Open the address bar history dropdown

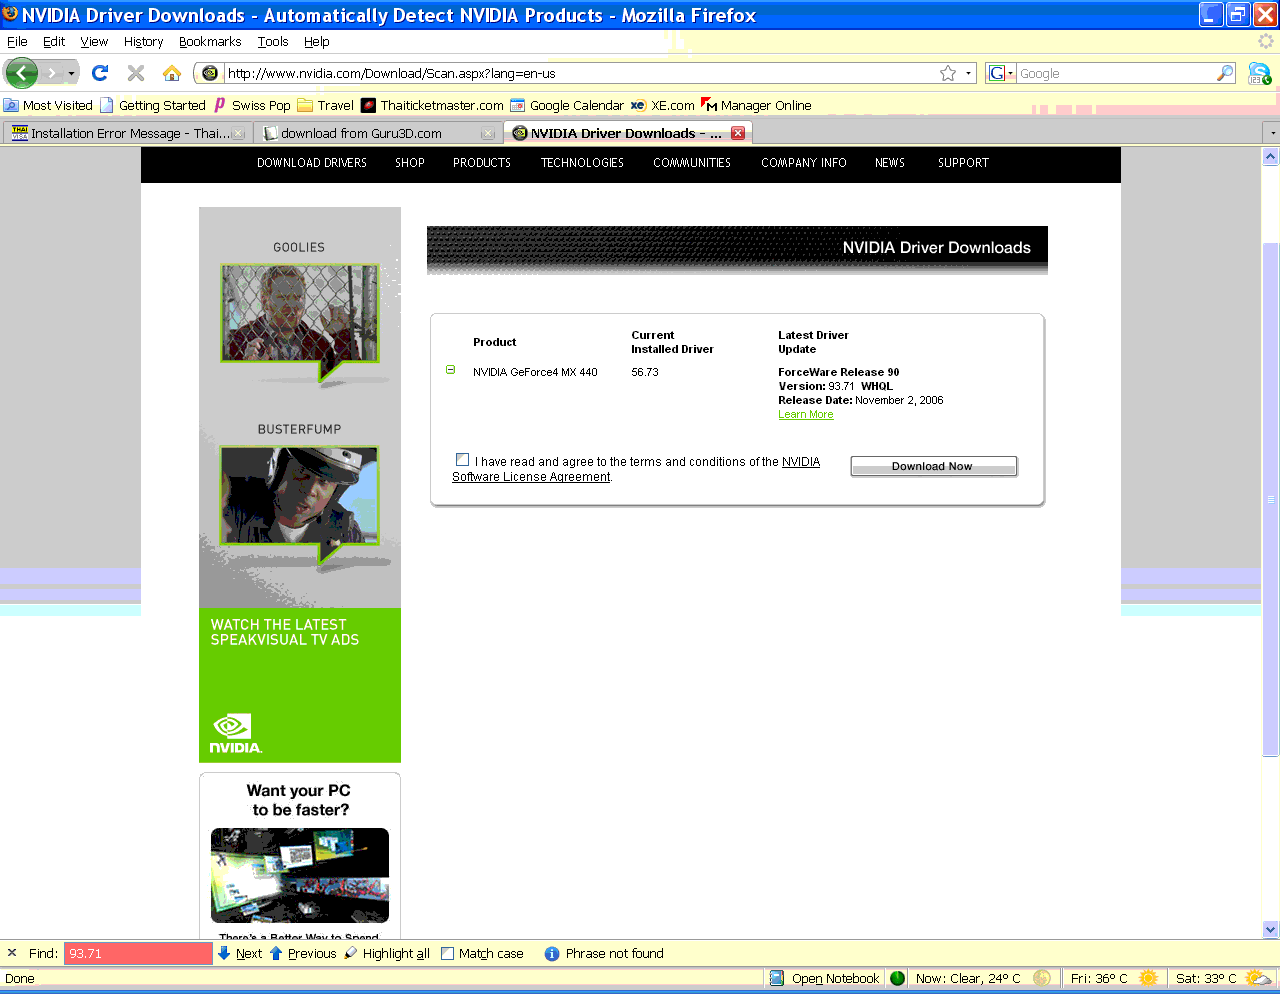click(x=968, y=73)
